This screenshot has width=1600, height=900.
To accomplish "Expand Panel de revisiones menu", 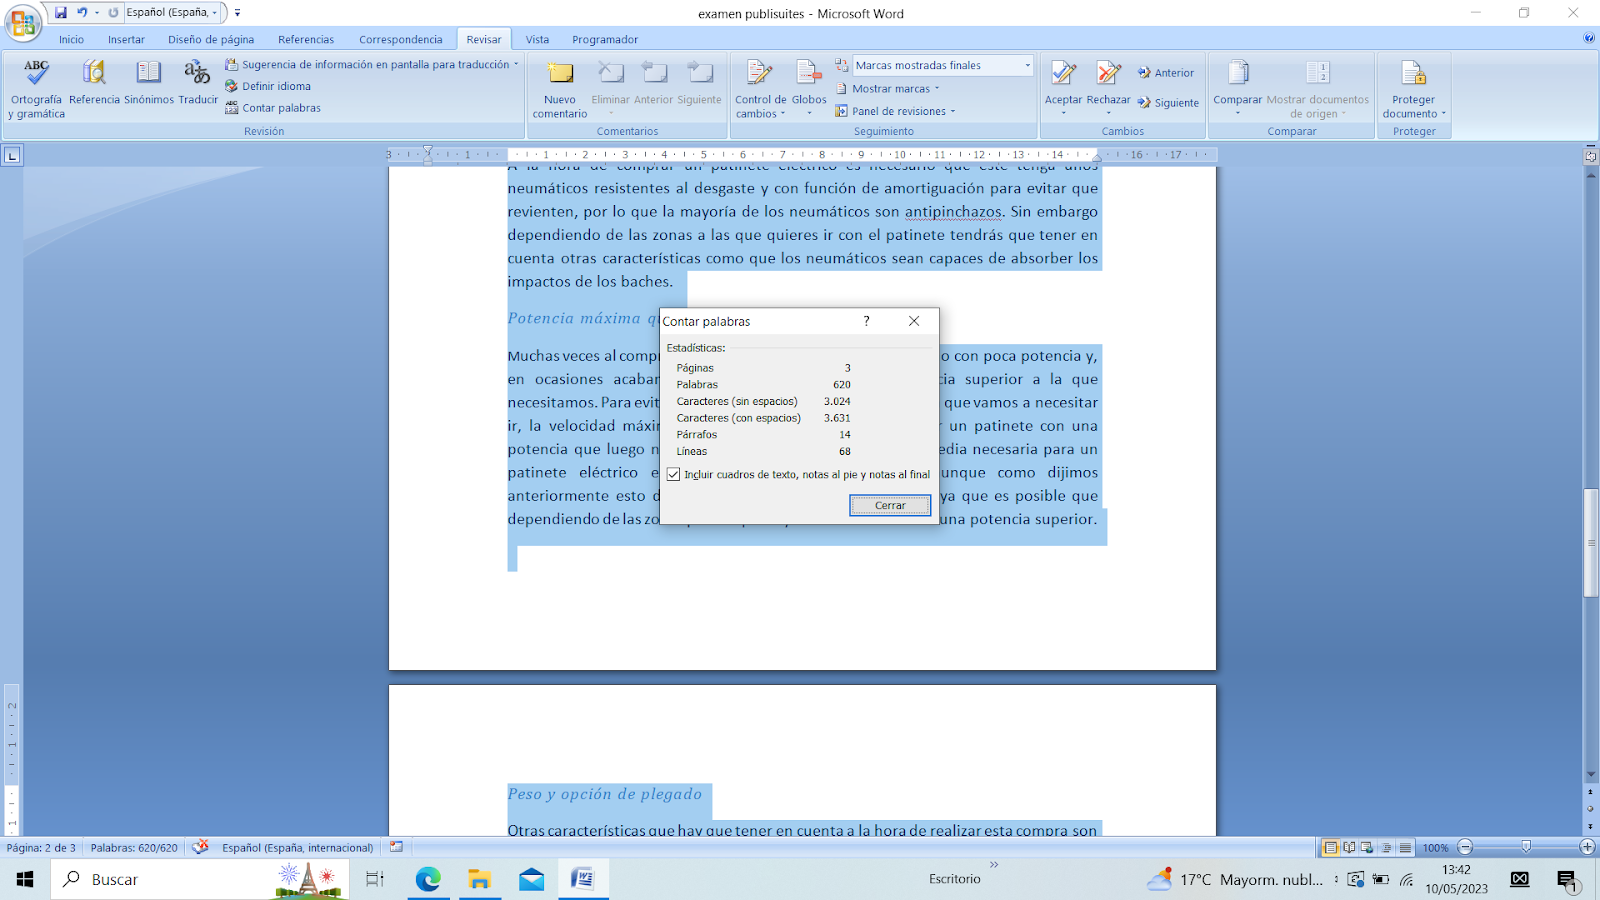I will coord(896,111).
